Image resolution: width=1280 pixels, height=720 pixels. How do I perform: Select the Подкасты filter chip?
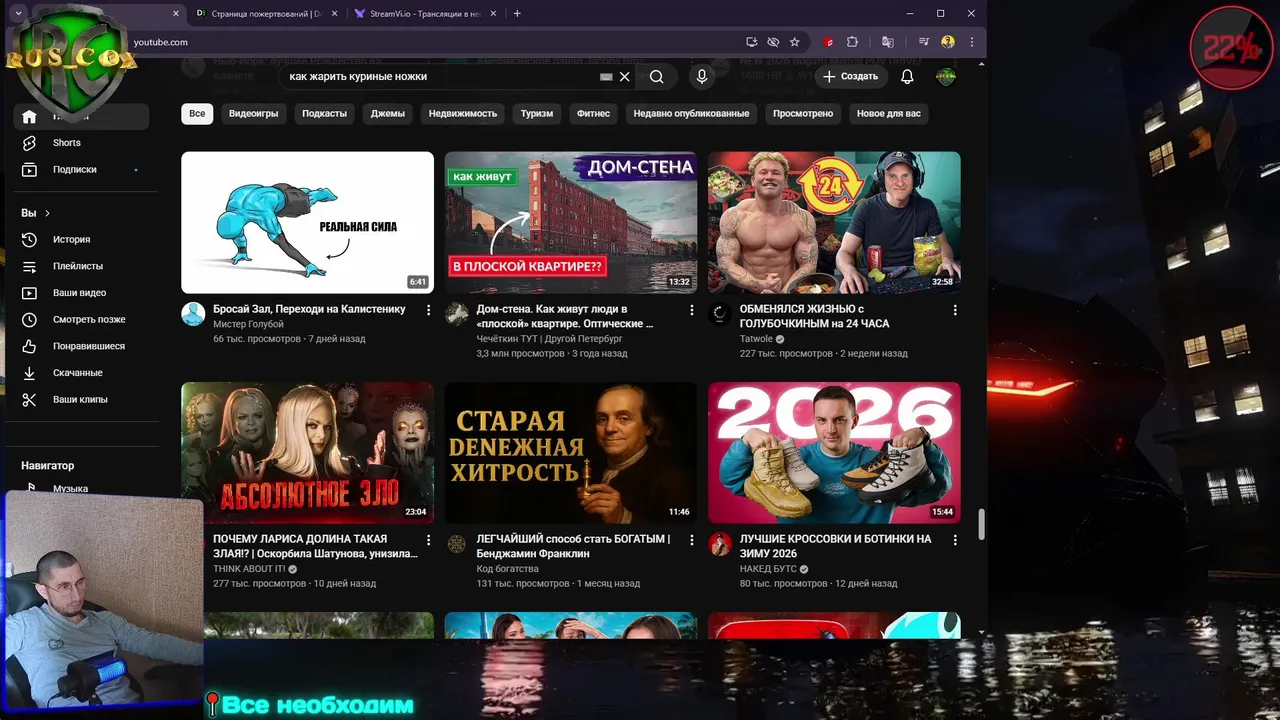pos(324,113)
